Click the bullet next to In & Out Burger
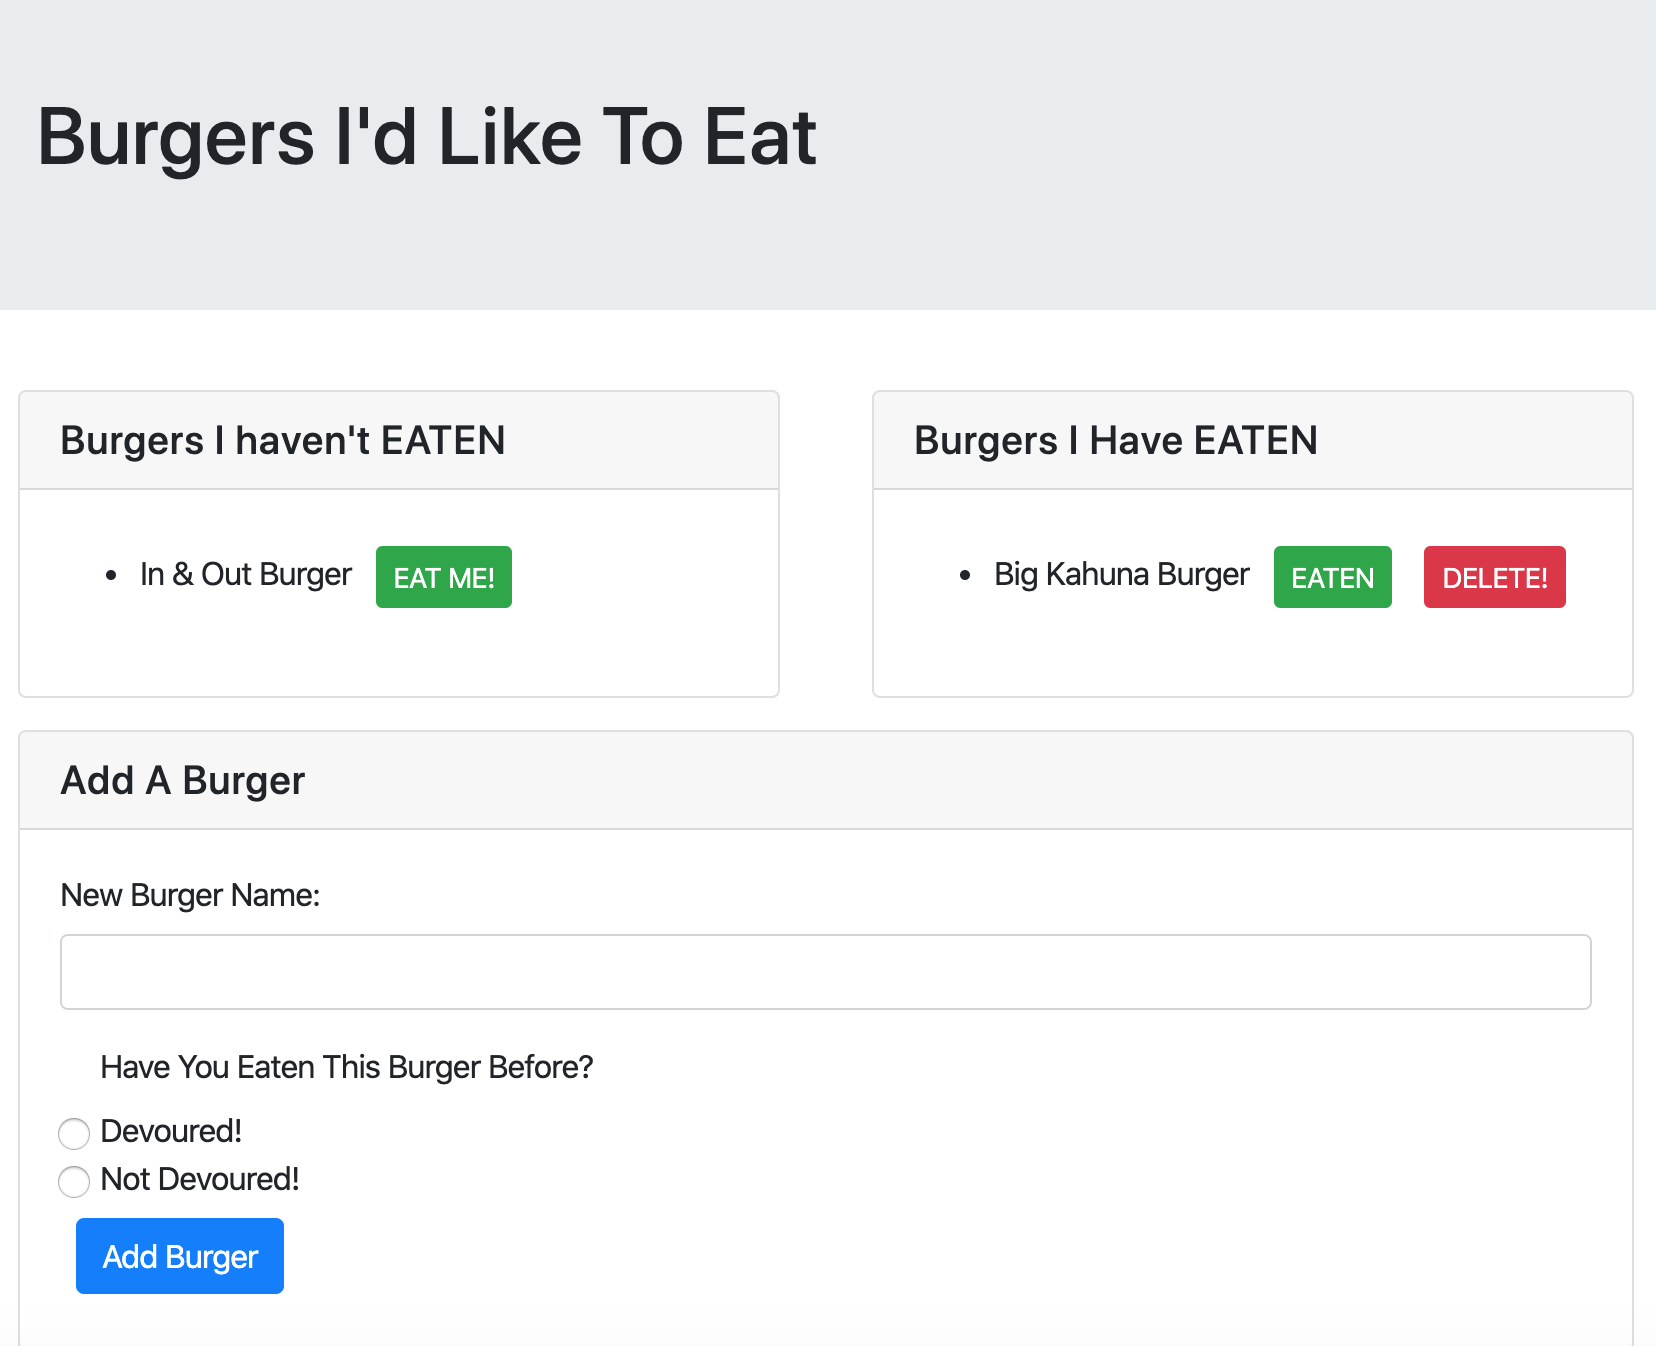The height and width of the screenshot is (1346, 1656). click(110, 575)
